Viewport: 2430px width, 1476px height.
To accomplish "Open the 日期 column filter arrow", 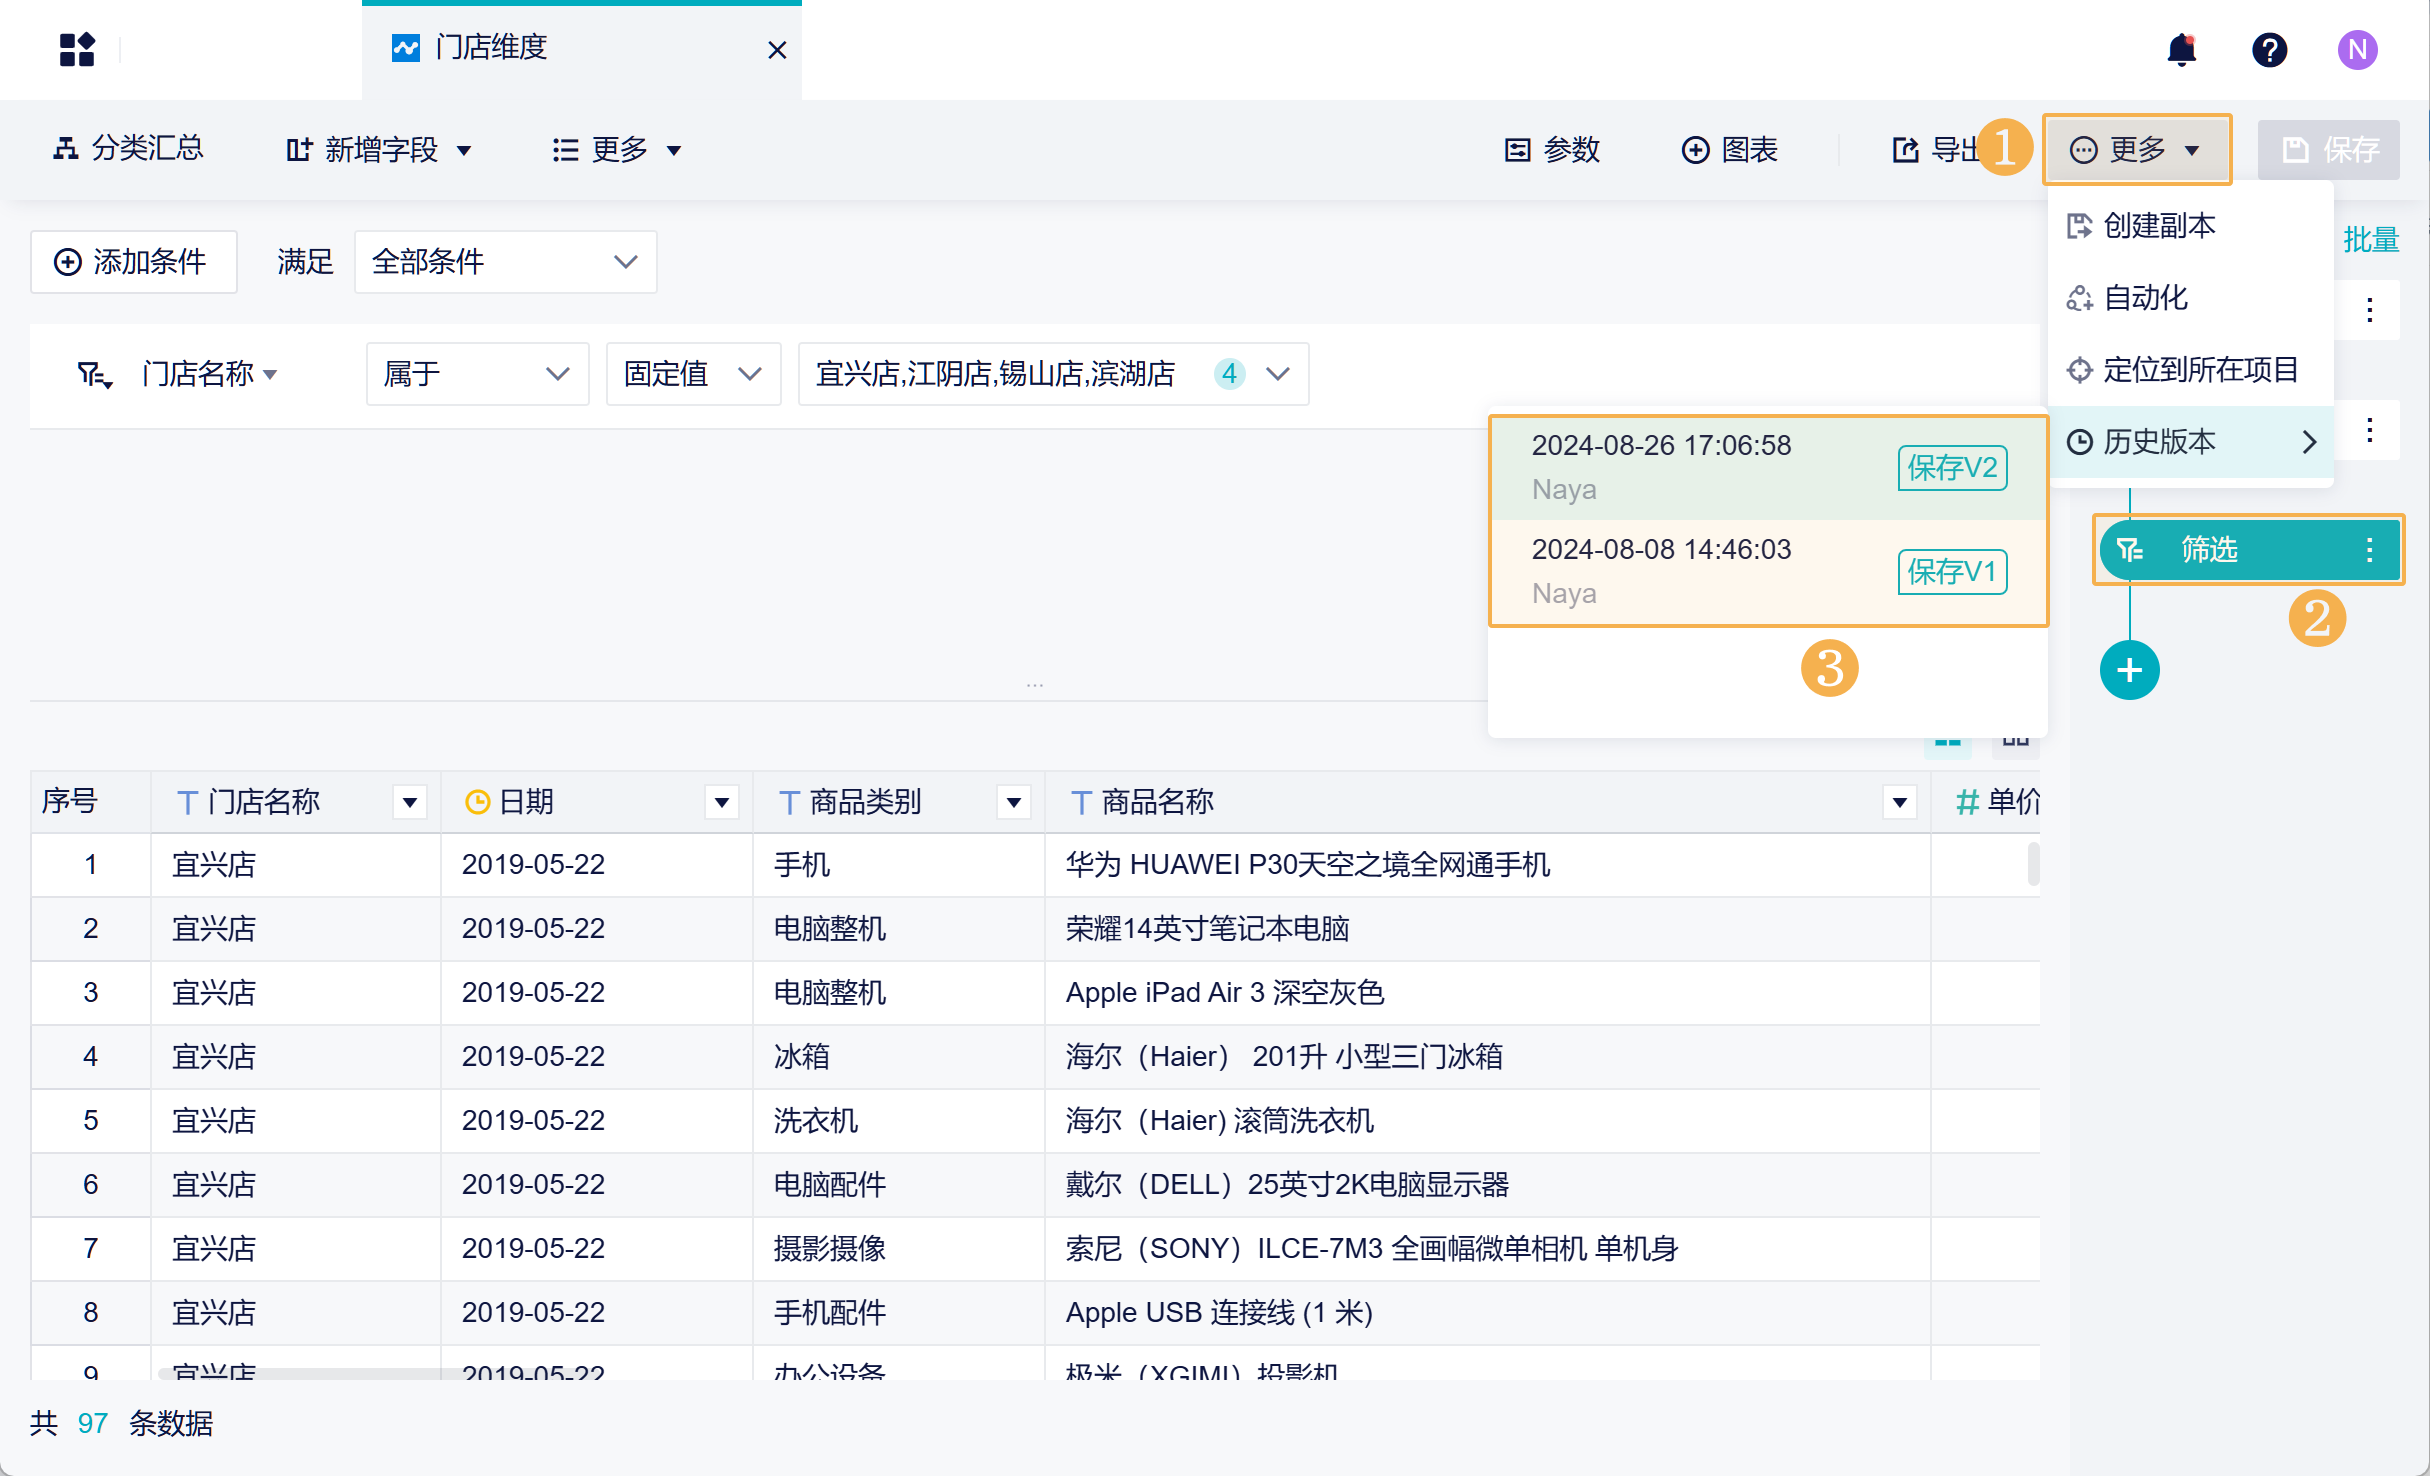I will coord(721,802).
